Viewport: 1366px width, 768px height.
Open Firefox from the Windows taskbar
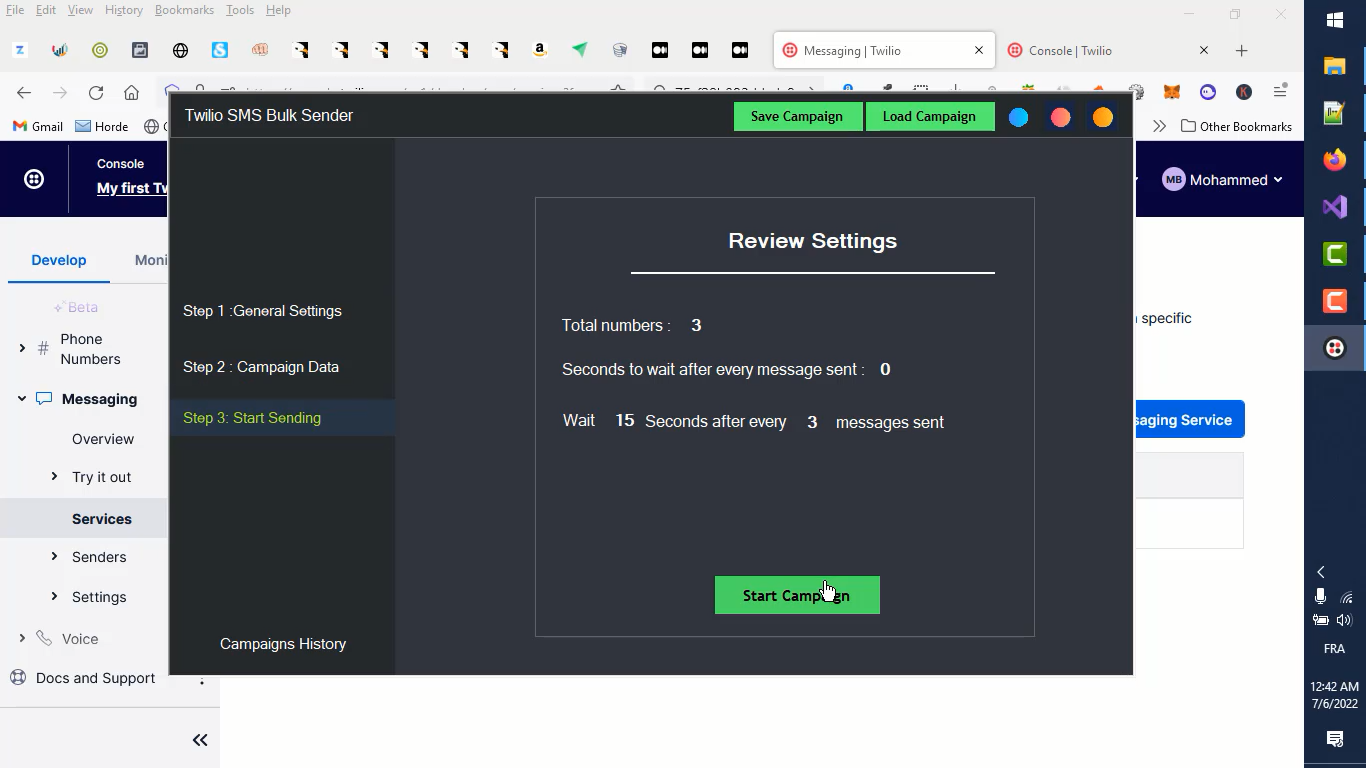(1335, 160)
